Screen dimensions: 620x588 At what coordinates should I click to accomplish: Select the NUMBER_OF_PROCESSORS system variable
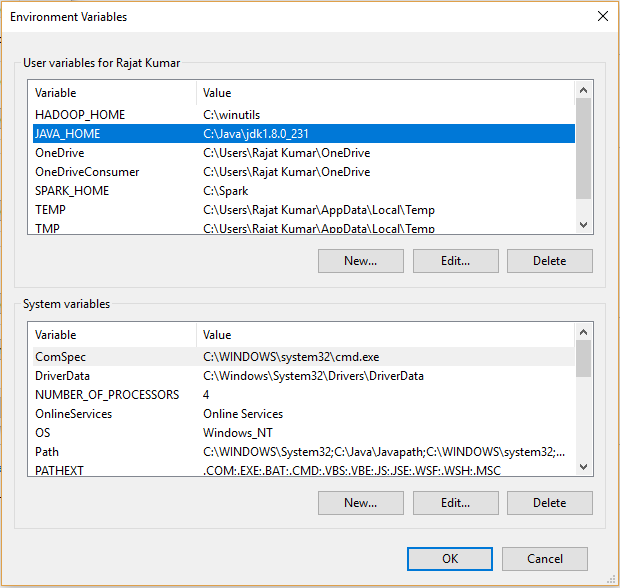pos(107,395)
